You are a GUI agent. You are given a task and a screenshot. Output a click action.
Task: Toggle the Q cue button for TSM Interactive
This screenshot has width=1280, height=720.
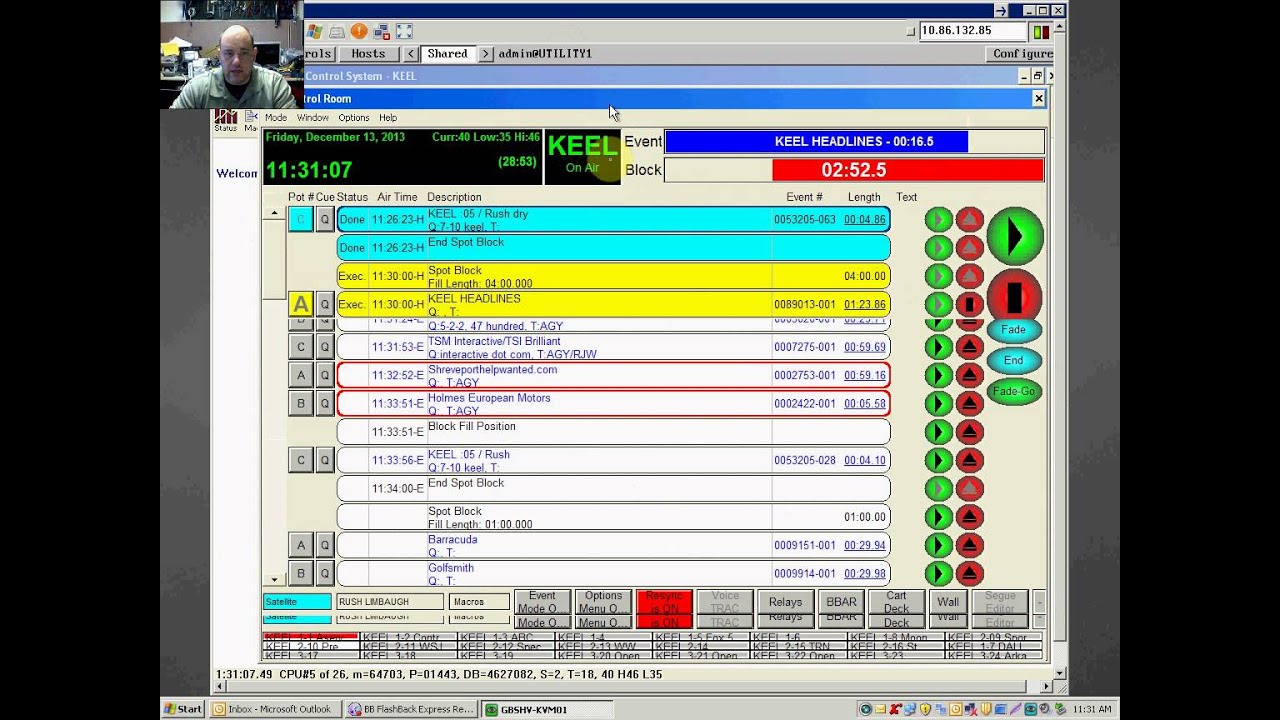click(x=324, y=347)
